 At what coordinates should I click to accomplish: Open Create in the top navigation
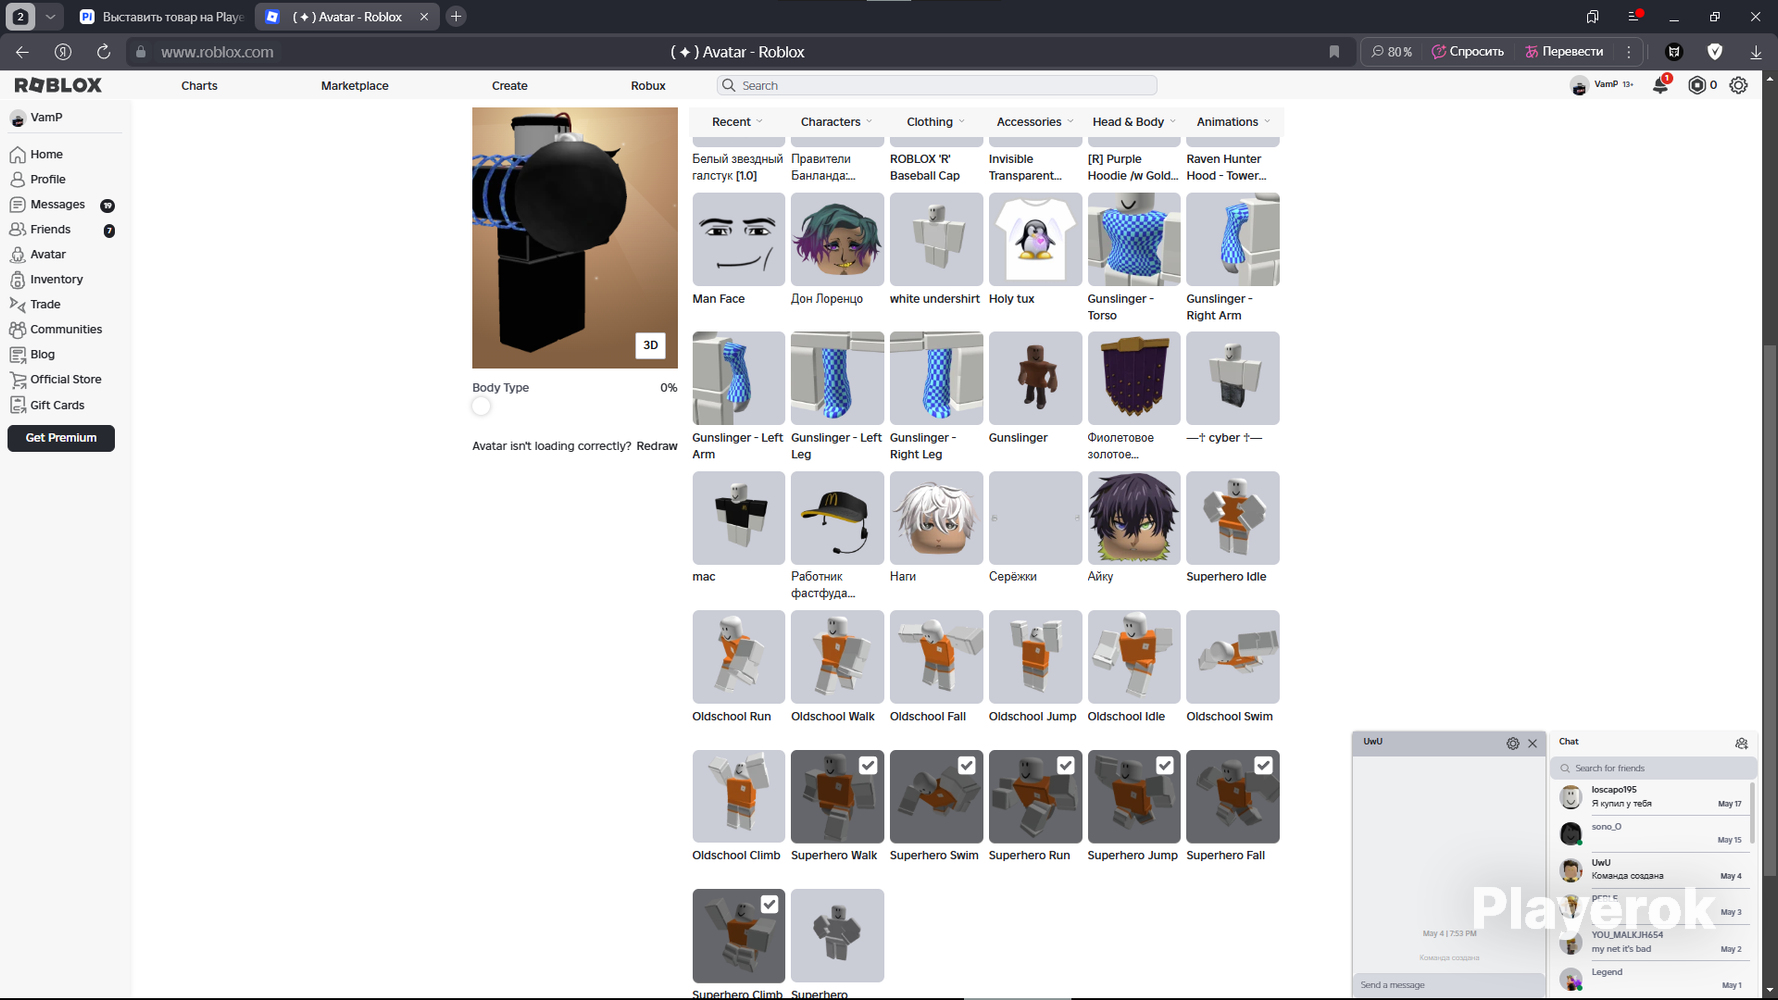(x=510, y=86)
